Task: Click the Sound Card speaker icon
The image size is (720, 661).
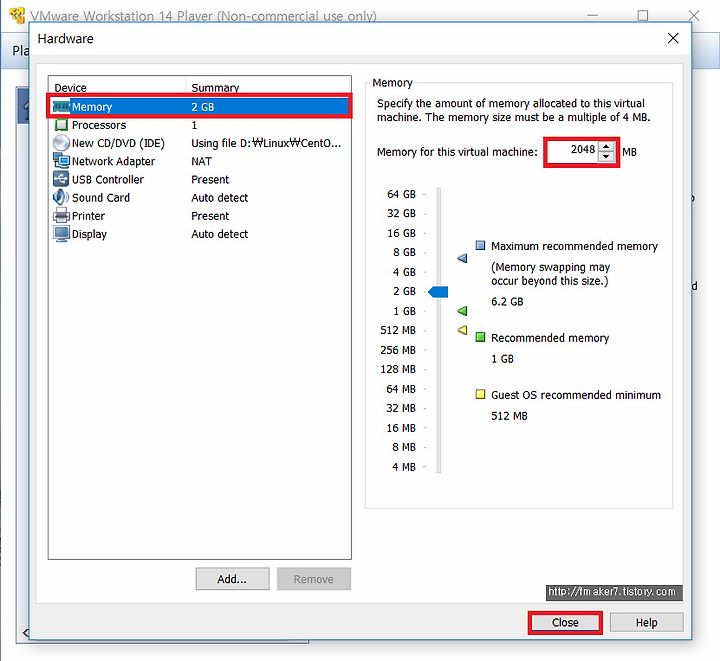Action: pos(61,197)
